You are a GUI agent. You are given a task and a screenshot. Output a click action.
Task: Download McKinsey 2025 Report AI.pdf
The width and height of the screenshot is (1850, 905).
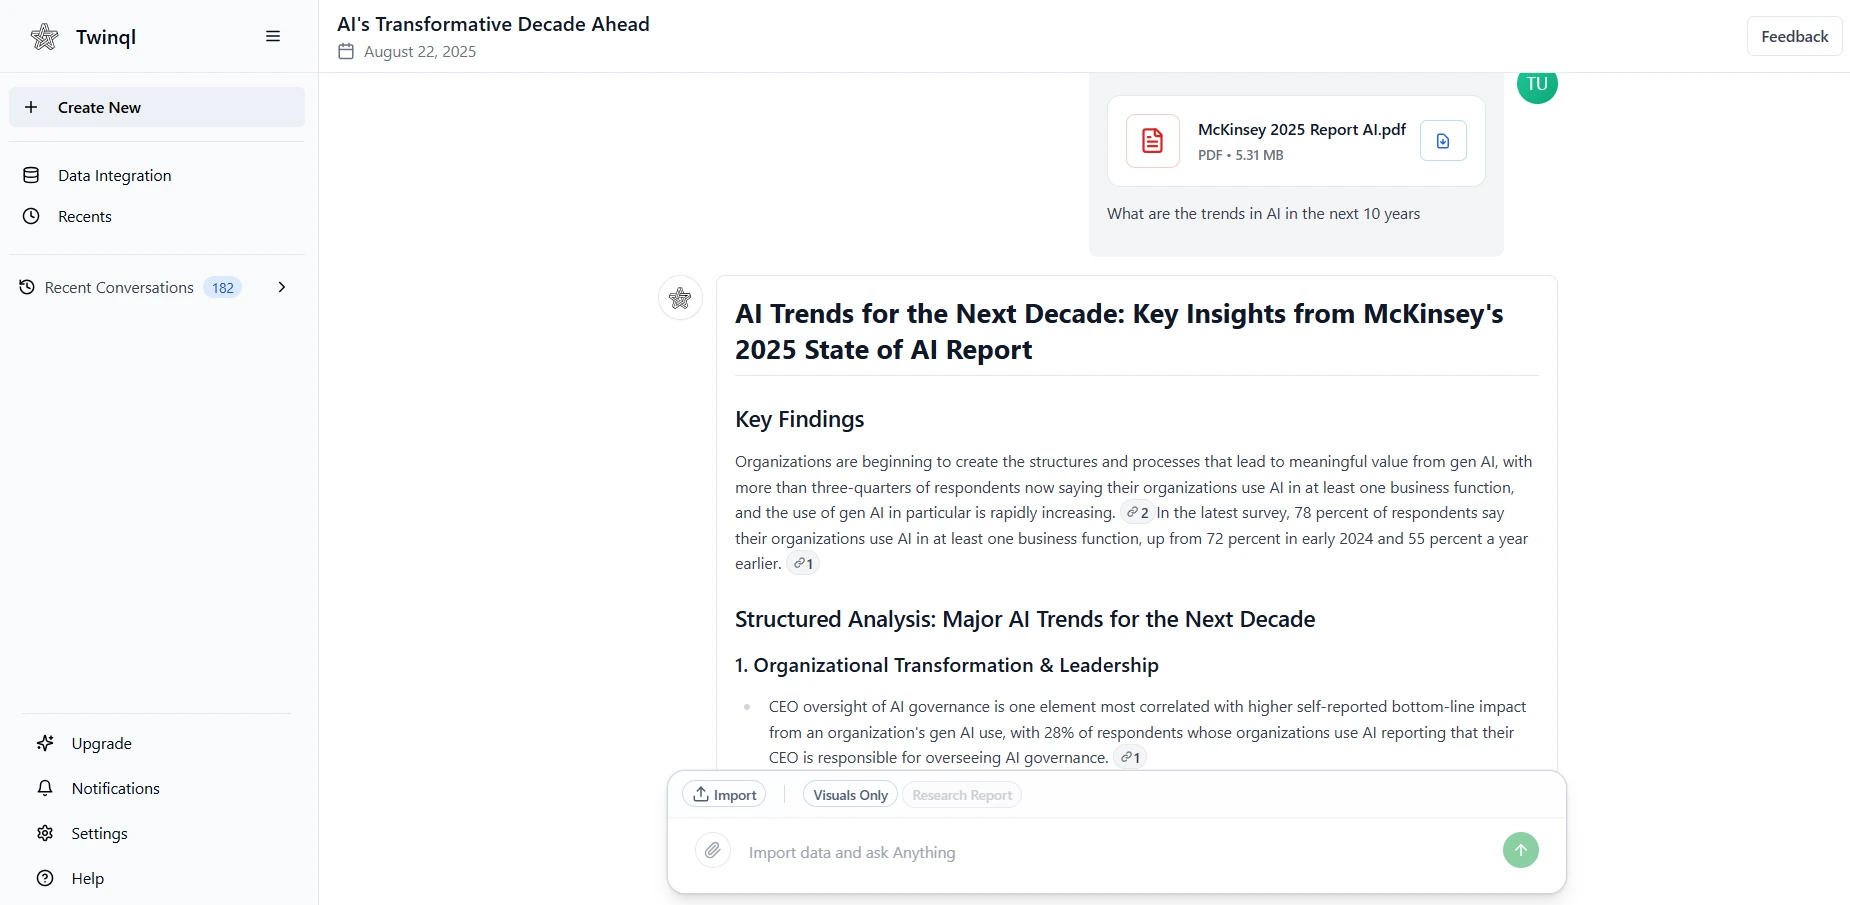1442,140
